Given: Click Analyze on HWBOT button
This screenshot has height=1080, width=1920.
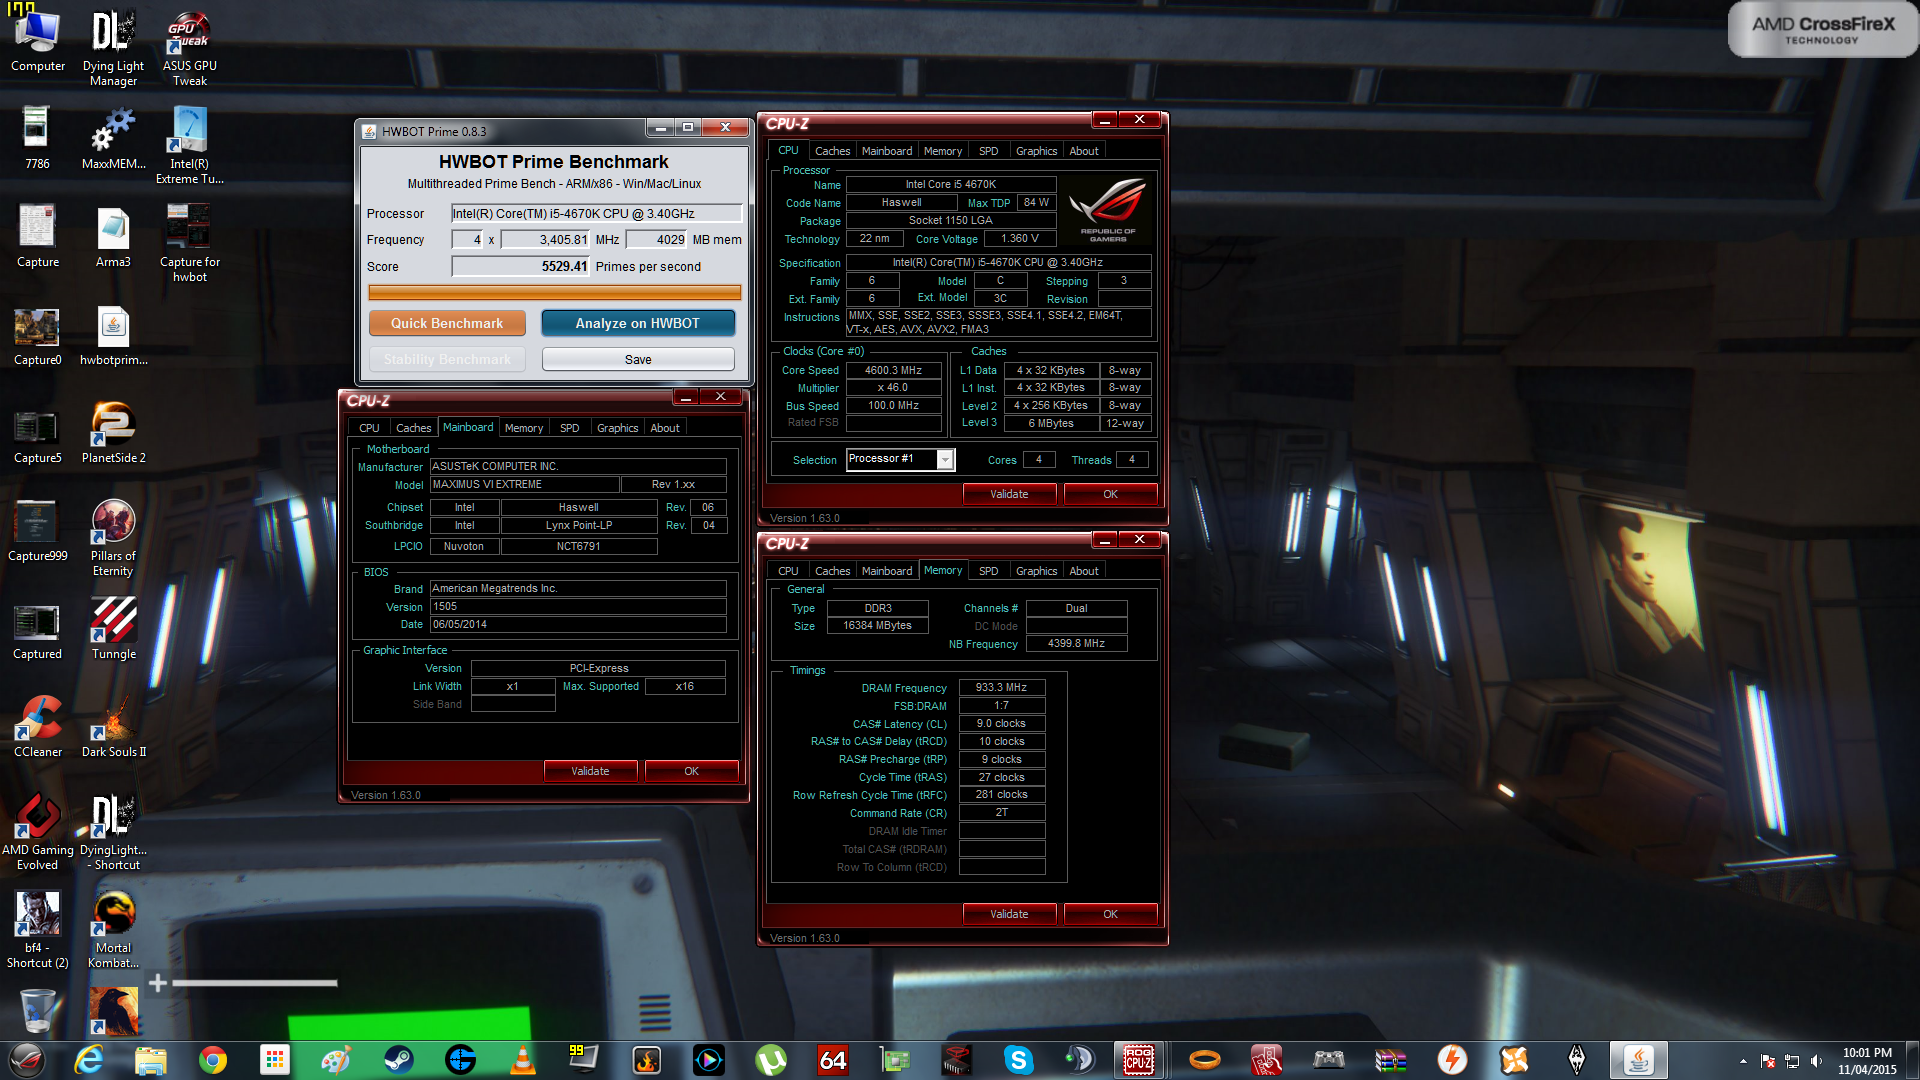Looking at the screenshot, I should [x=637, y=323].
